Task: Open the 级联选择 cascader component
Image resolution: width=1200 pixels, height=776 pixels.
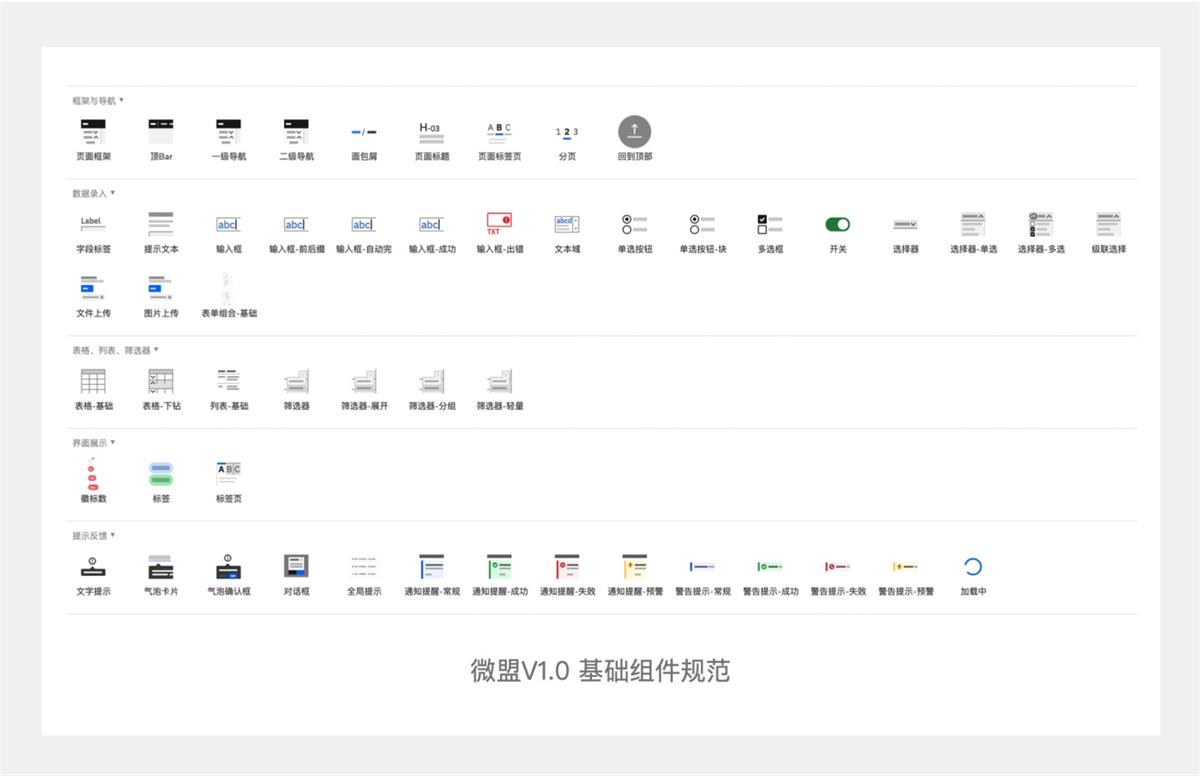Action: [x=1108, y=224]
